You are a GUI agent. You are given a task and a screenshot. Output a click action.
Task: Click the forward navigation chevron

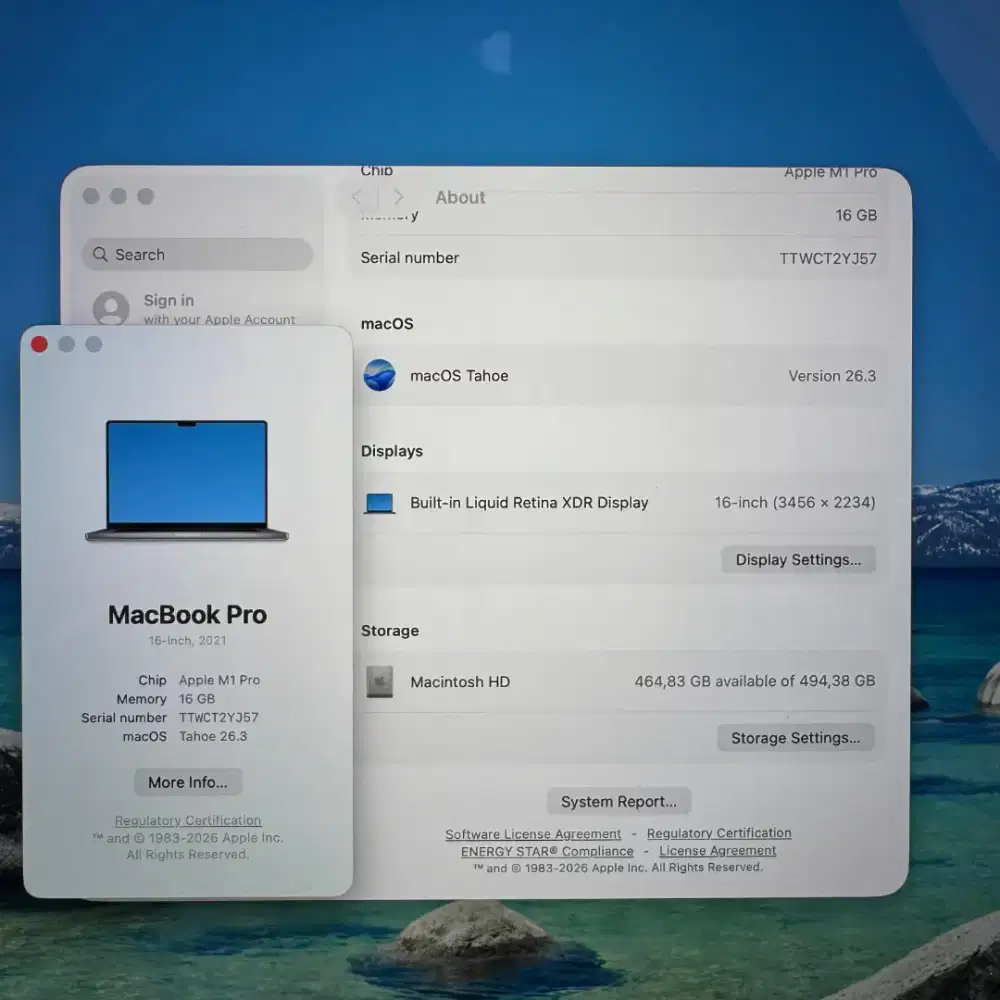click(398, 197)
